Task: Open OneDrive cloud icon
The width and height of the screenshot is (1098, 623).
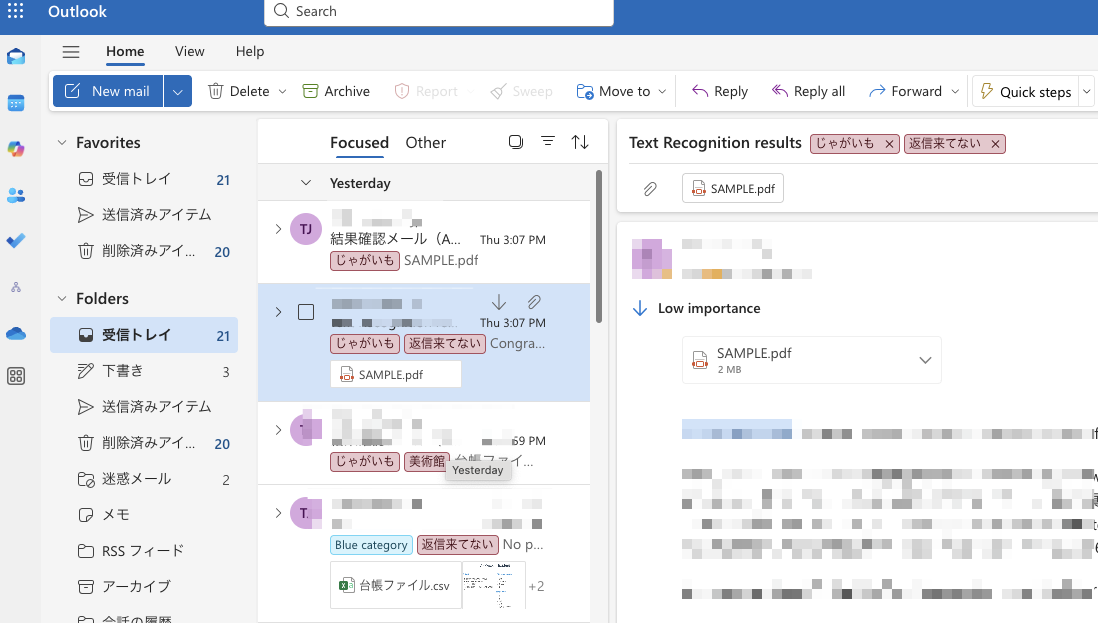Action: click(16, 333)
